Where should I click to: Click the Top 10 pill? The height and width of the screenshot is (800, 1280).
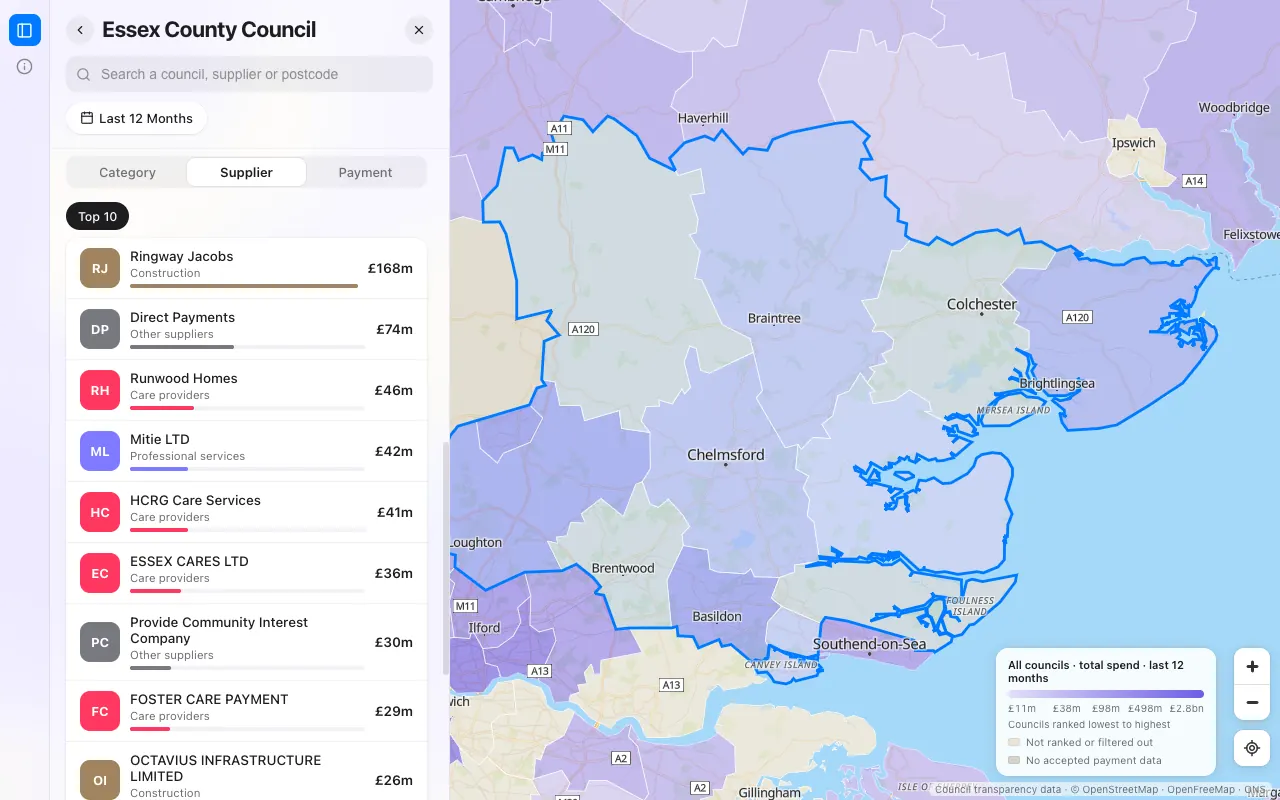pyautogui.click(x=97, y=216)
